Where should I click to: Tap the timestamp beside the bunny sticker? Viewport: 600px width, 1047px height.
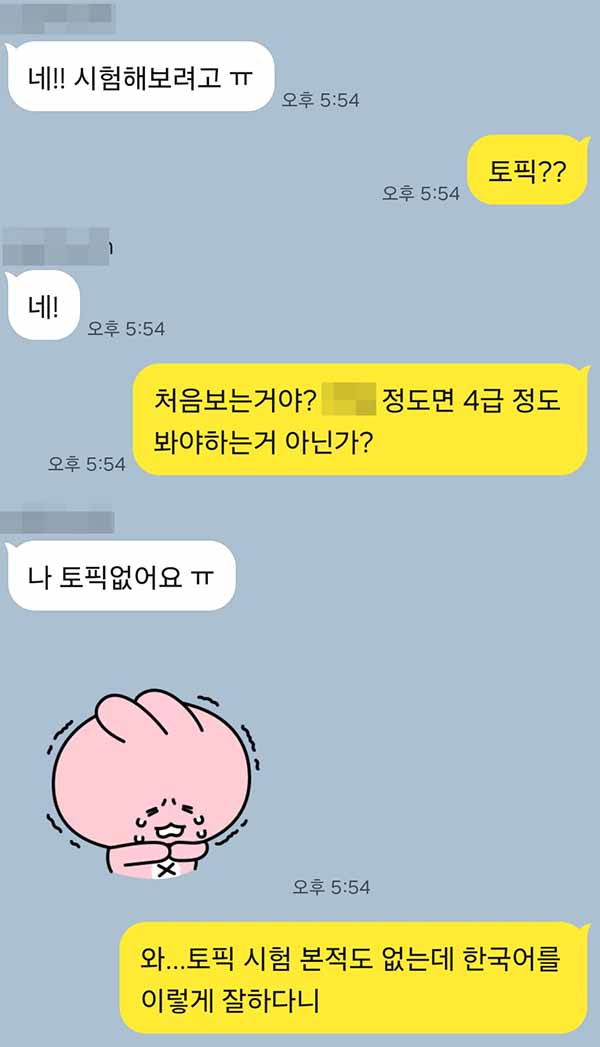point(331,887)
